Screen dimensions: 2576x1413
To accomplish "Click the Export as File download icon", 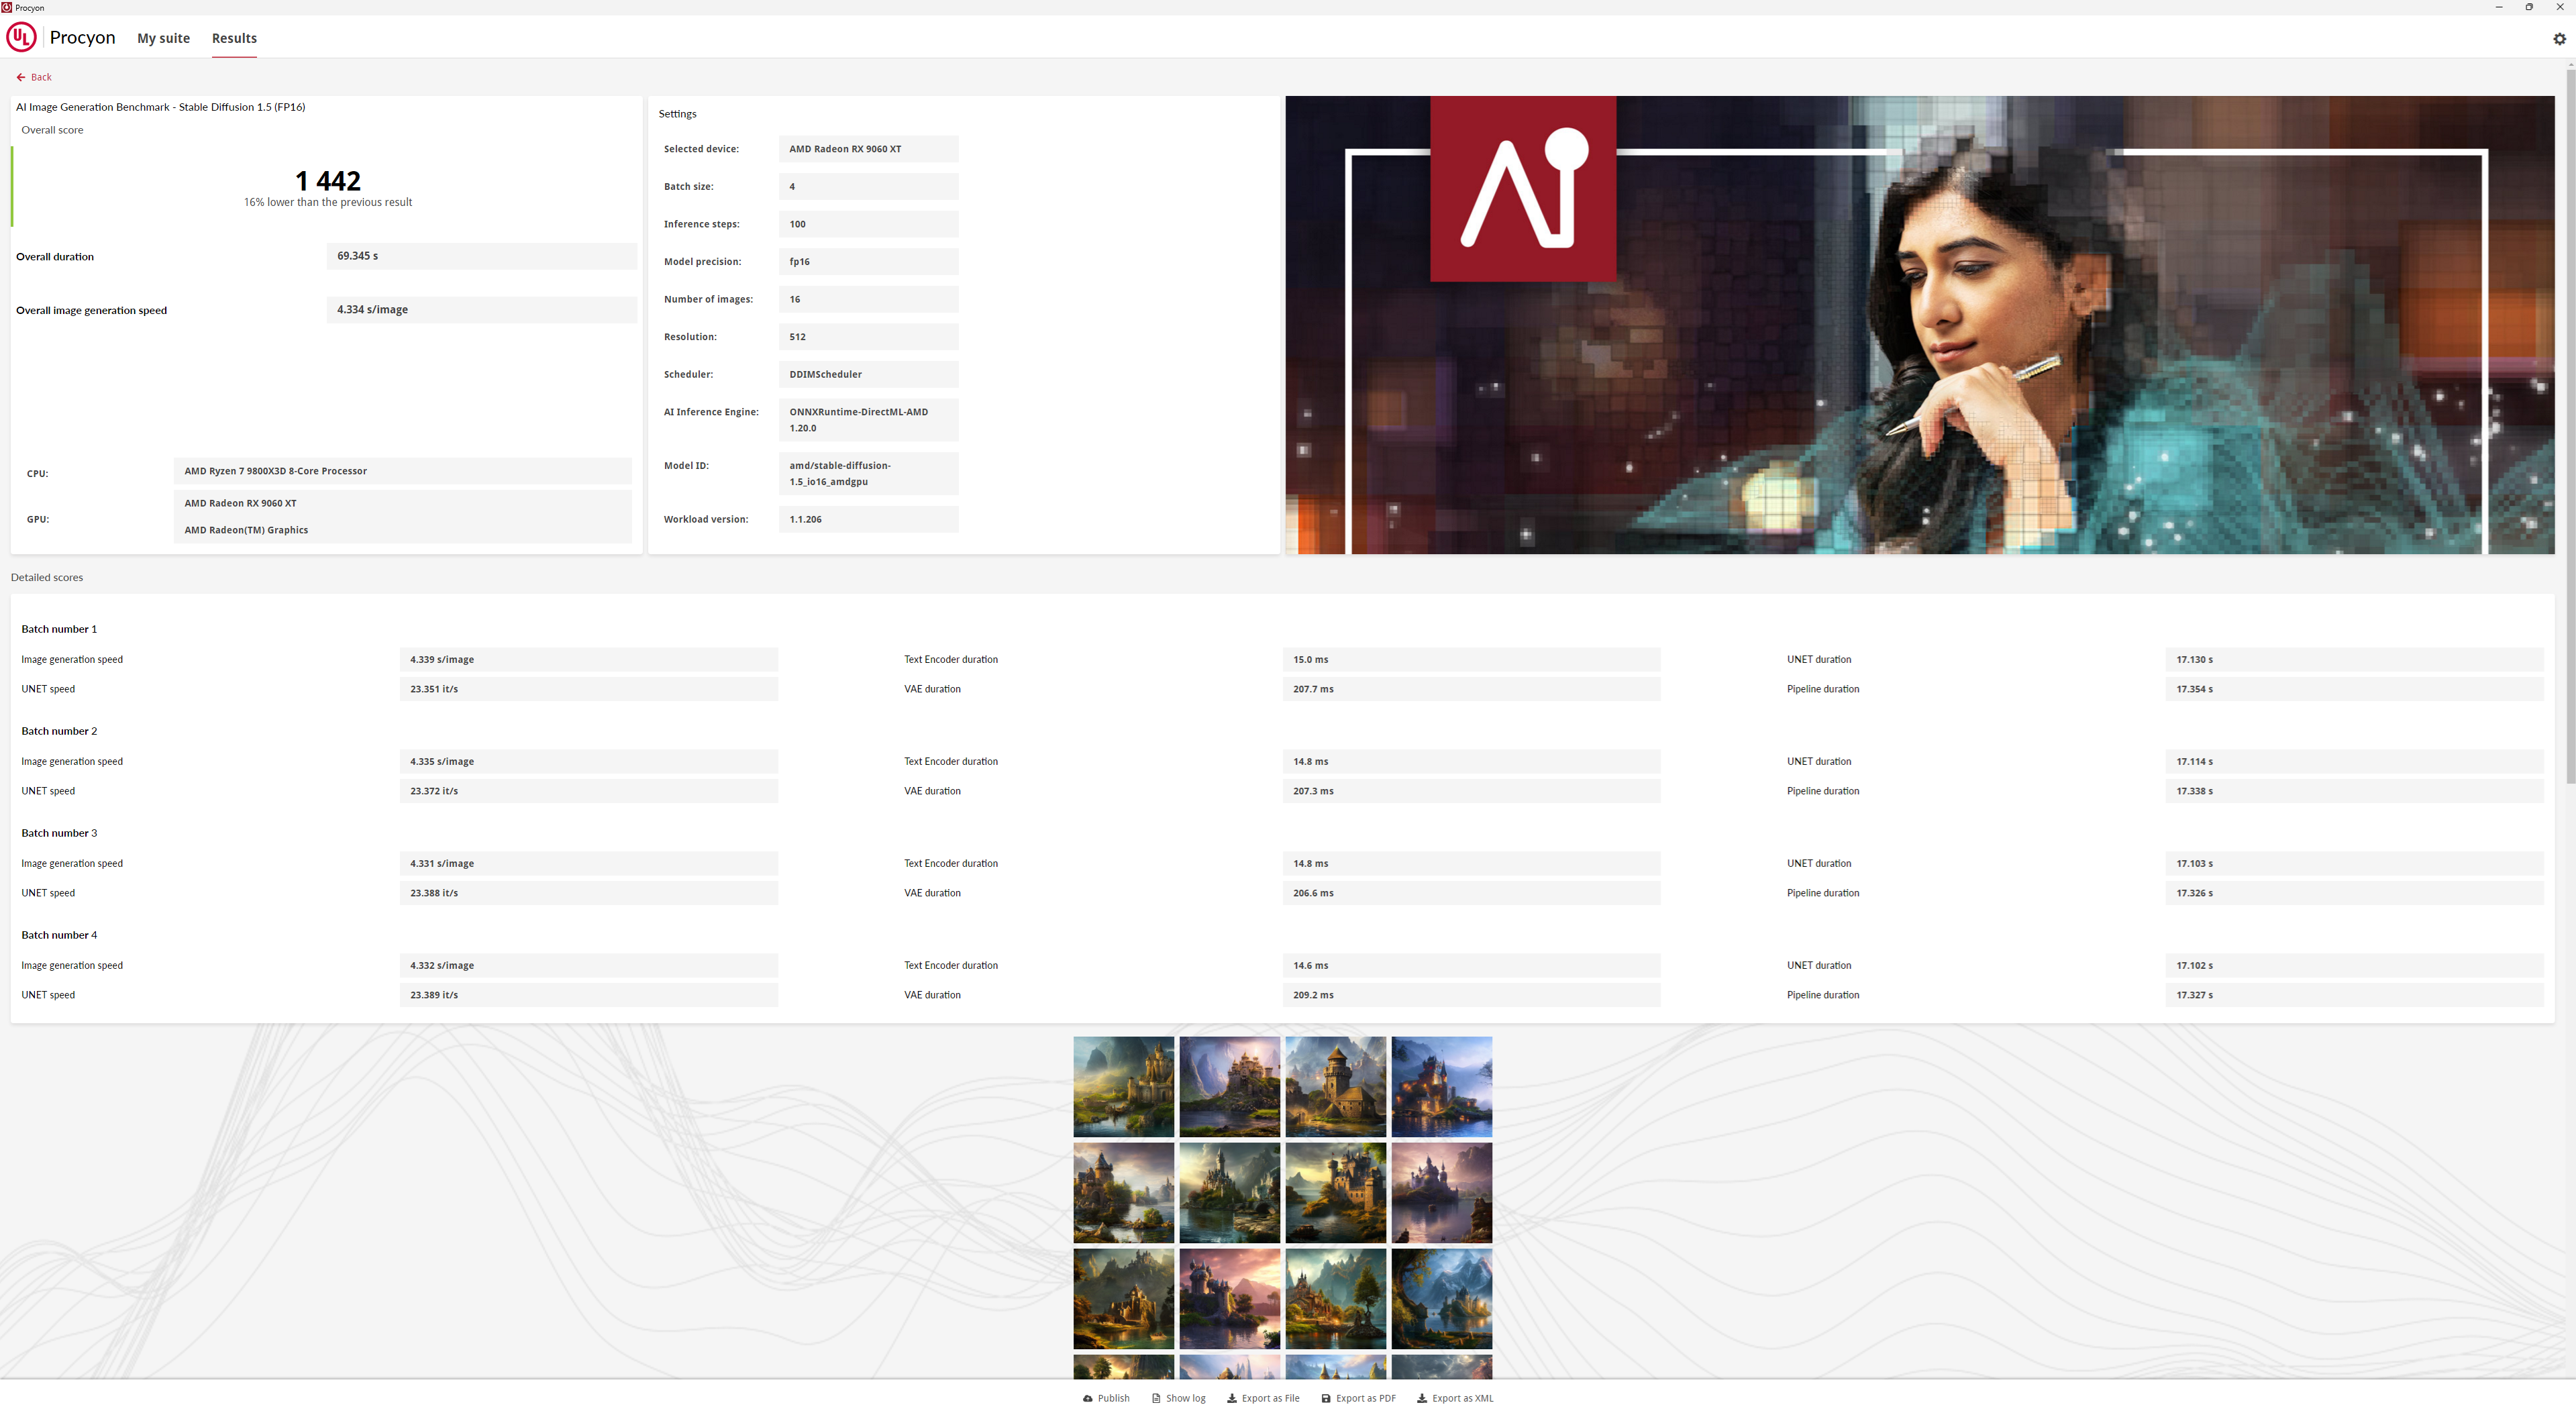I will (x=1232, y=1398).
